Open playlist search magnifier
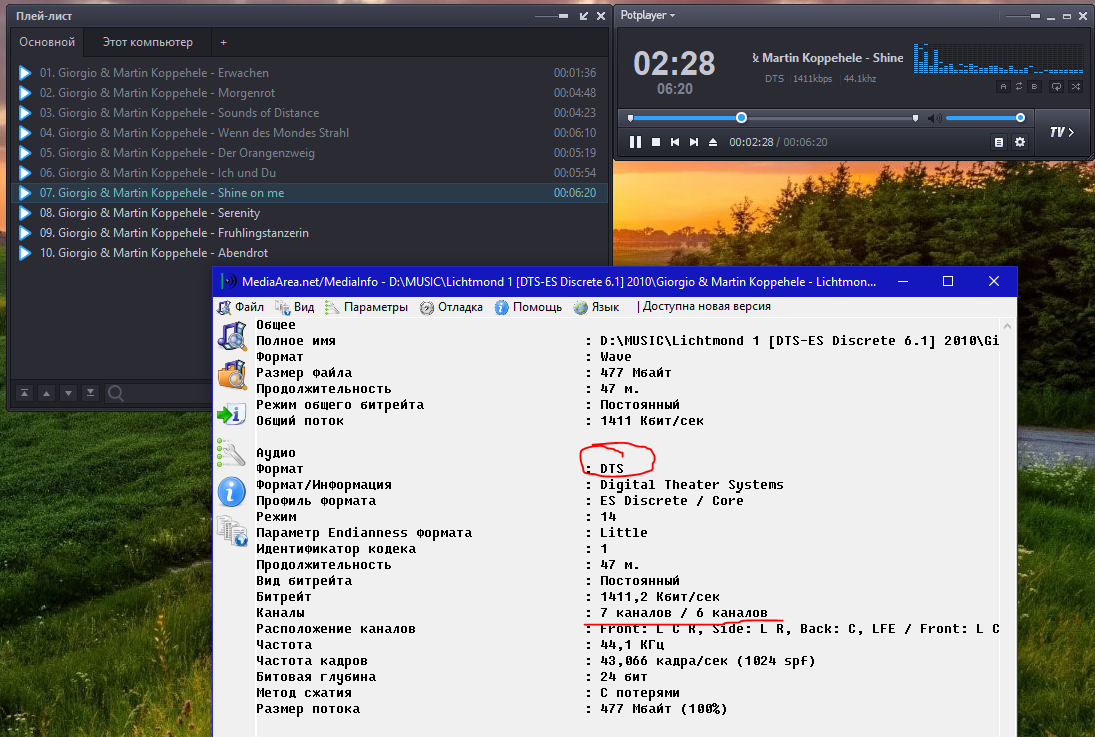1095x737 pixels. (x=116, y=393)
